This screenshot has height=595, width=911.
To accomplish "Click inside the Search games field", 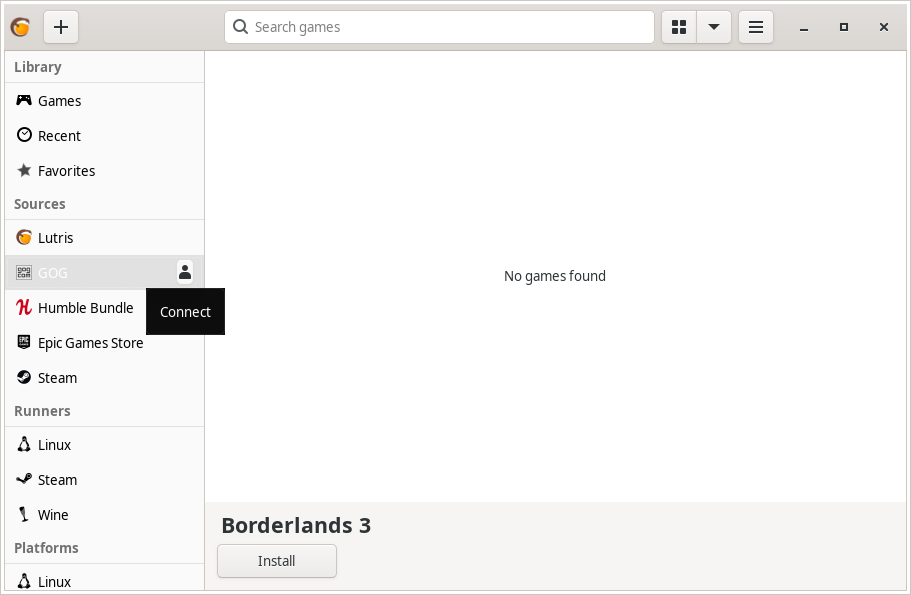I will (439, 27).
